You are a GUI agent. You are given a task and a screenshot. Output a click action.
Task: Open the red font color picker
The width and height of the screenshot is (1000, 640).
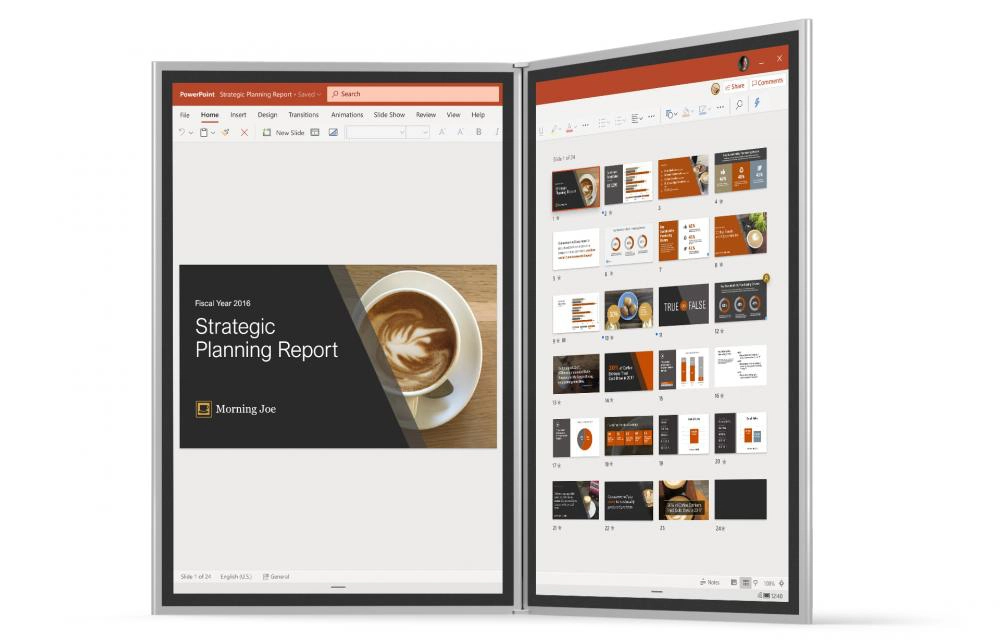[x=569, y=128]
